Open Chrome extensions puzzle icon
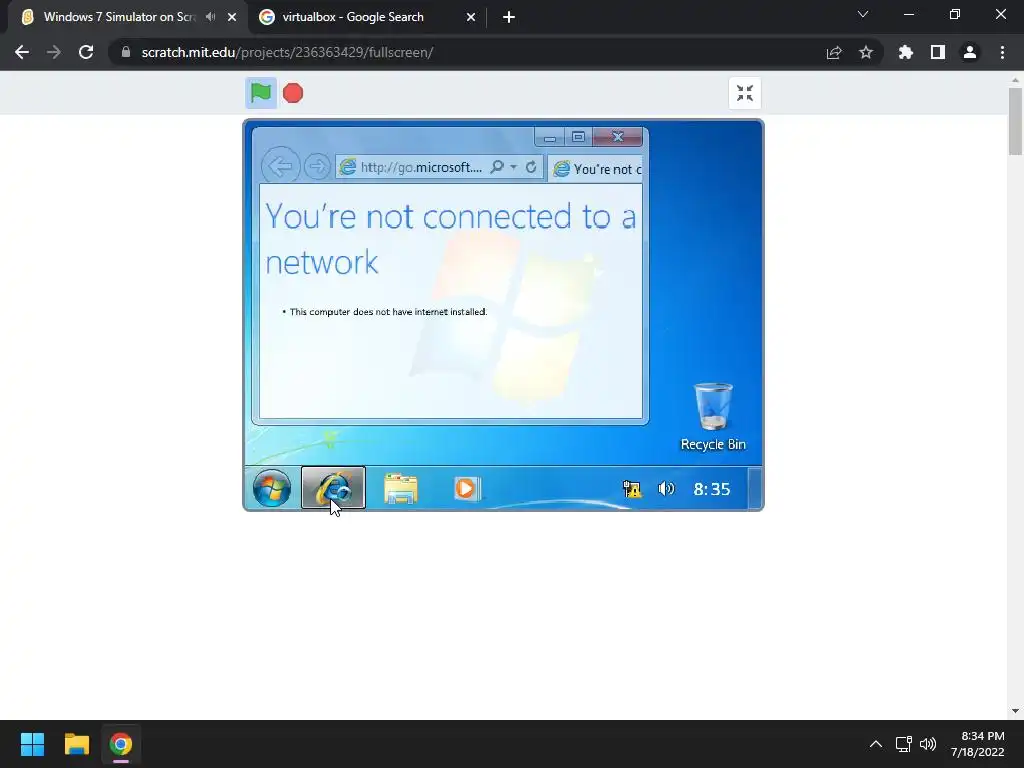The height and width of the screenshot is (768, 1024). (906, 53)
